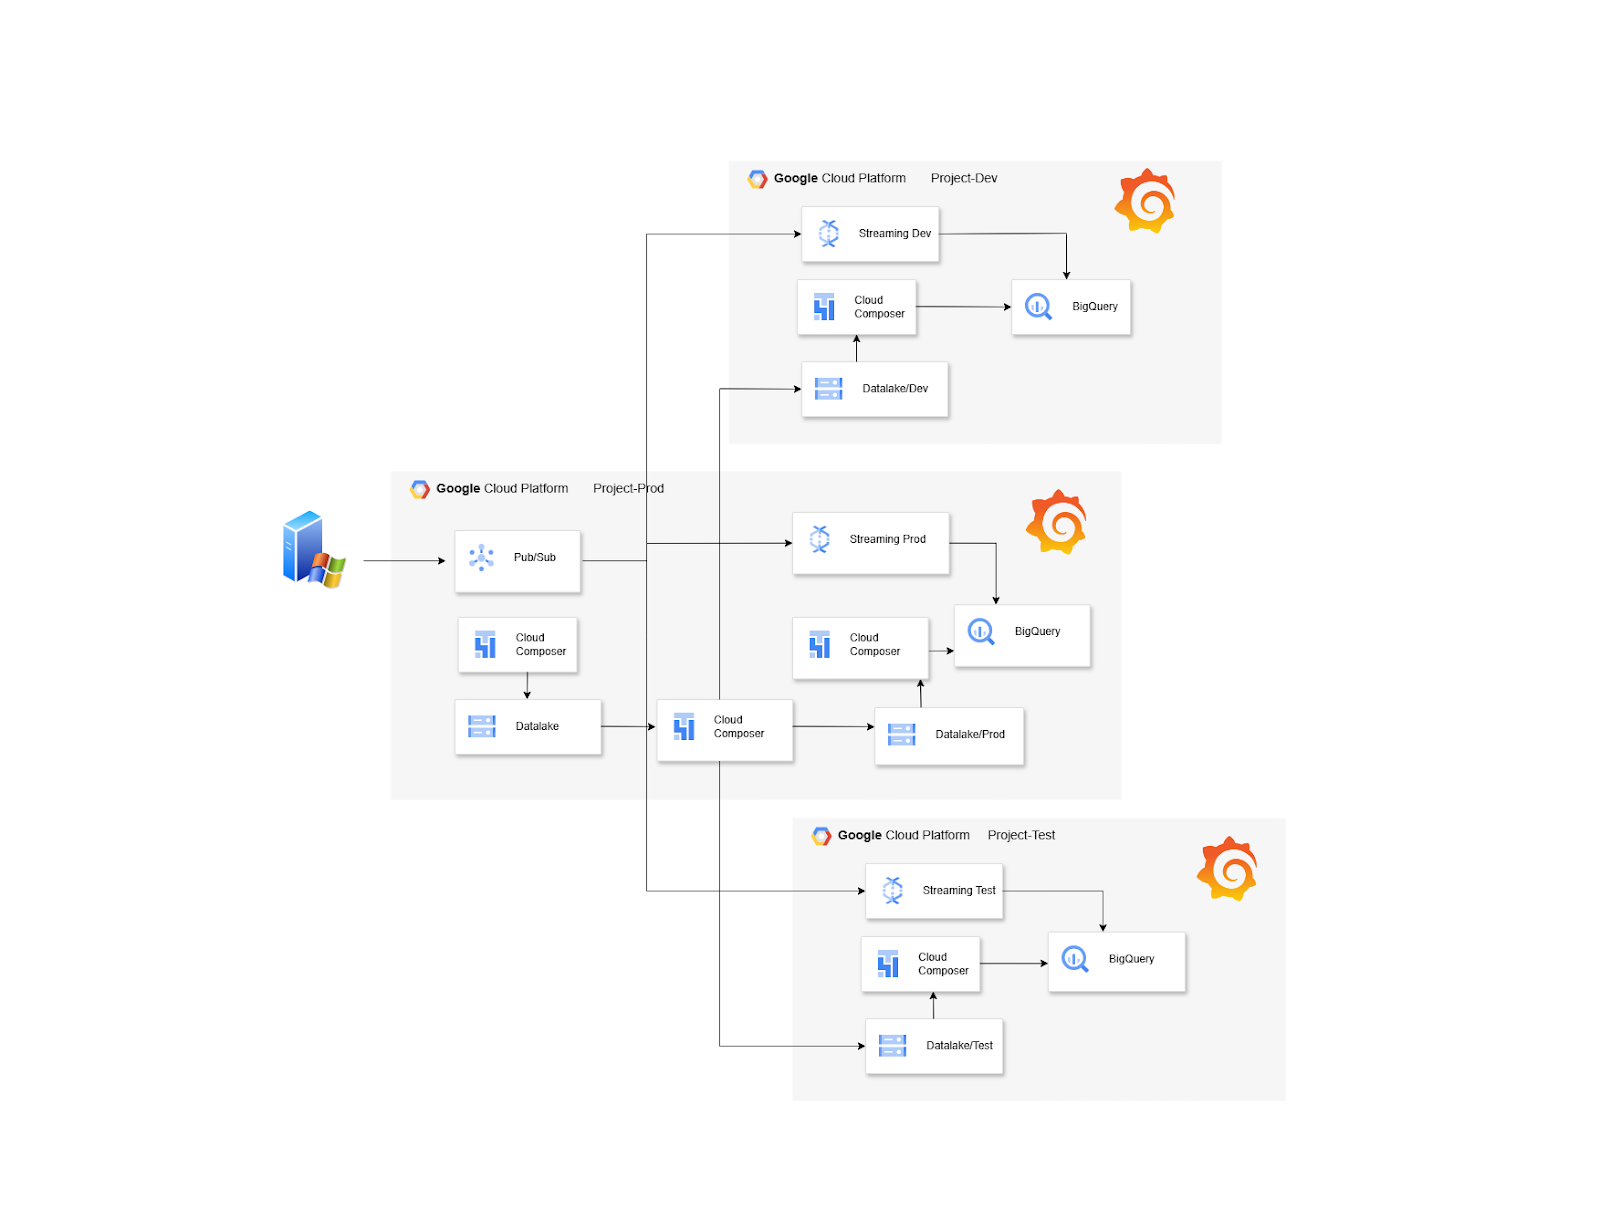Click the standalone Cloud Composer node between Datalake and Datalake/Prod
The width and height of the screenshot is (1600, 1220).
point(724,729)
